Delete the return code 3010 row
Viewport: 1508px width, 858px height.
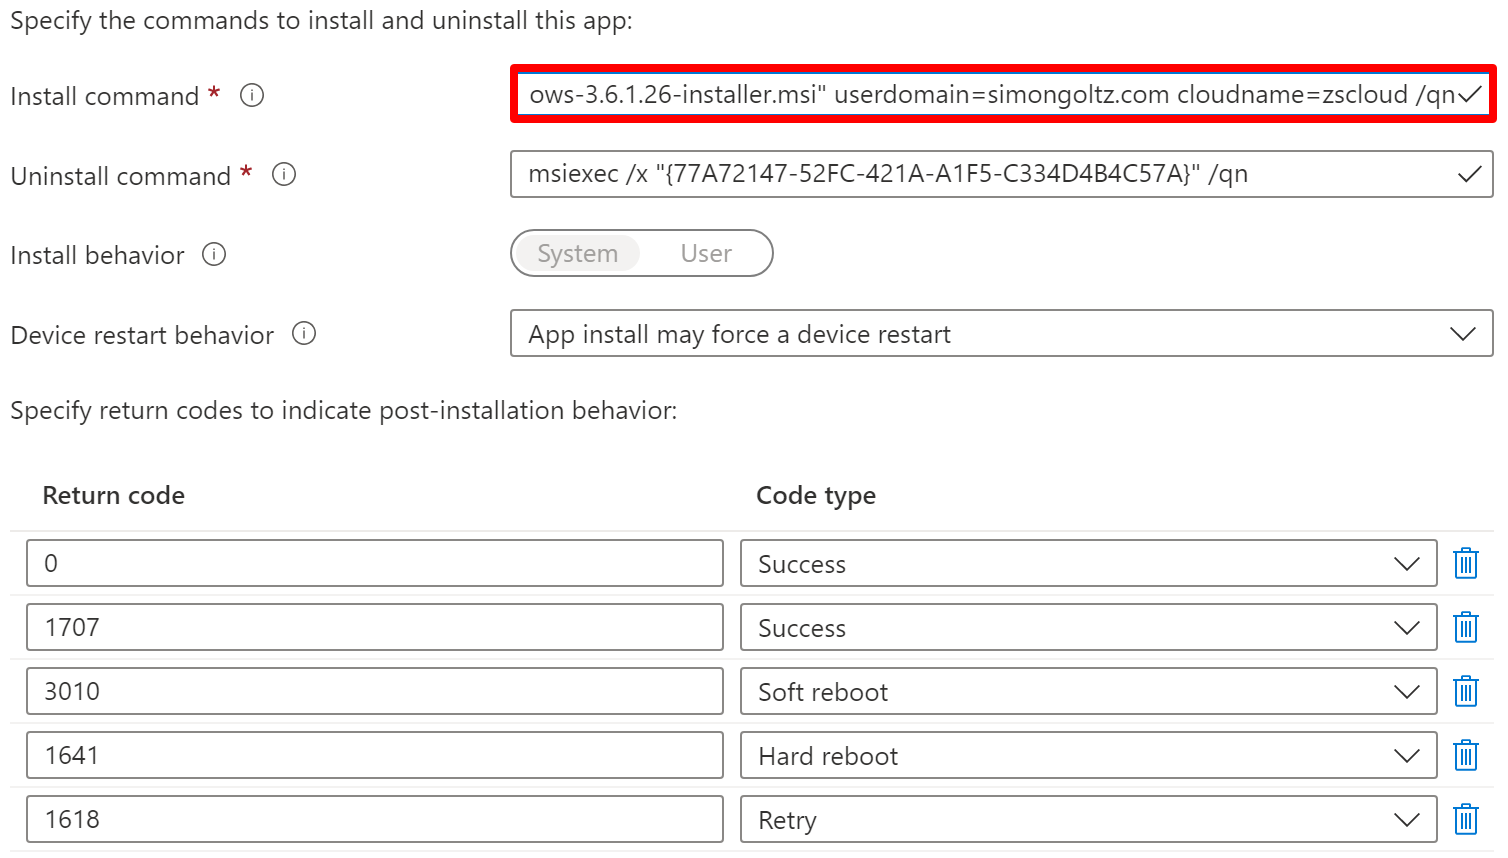coord(1465,691)
